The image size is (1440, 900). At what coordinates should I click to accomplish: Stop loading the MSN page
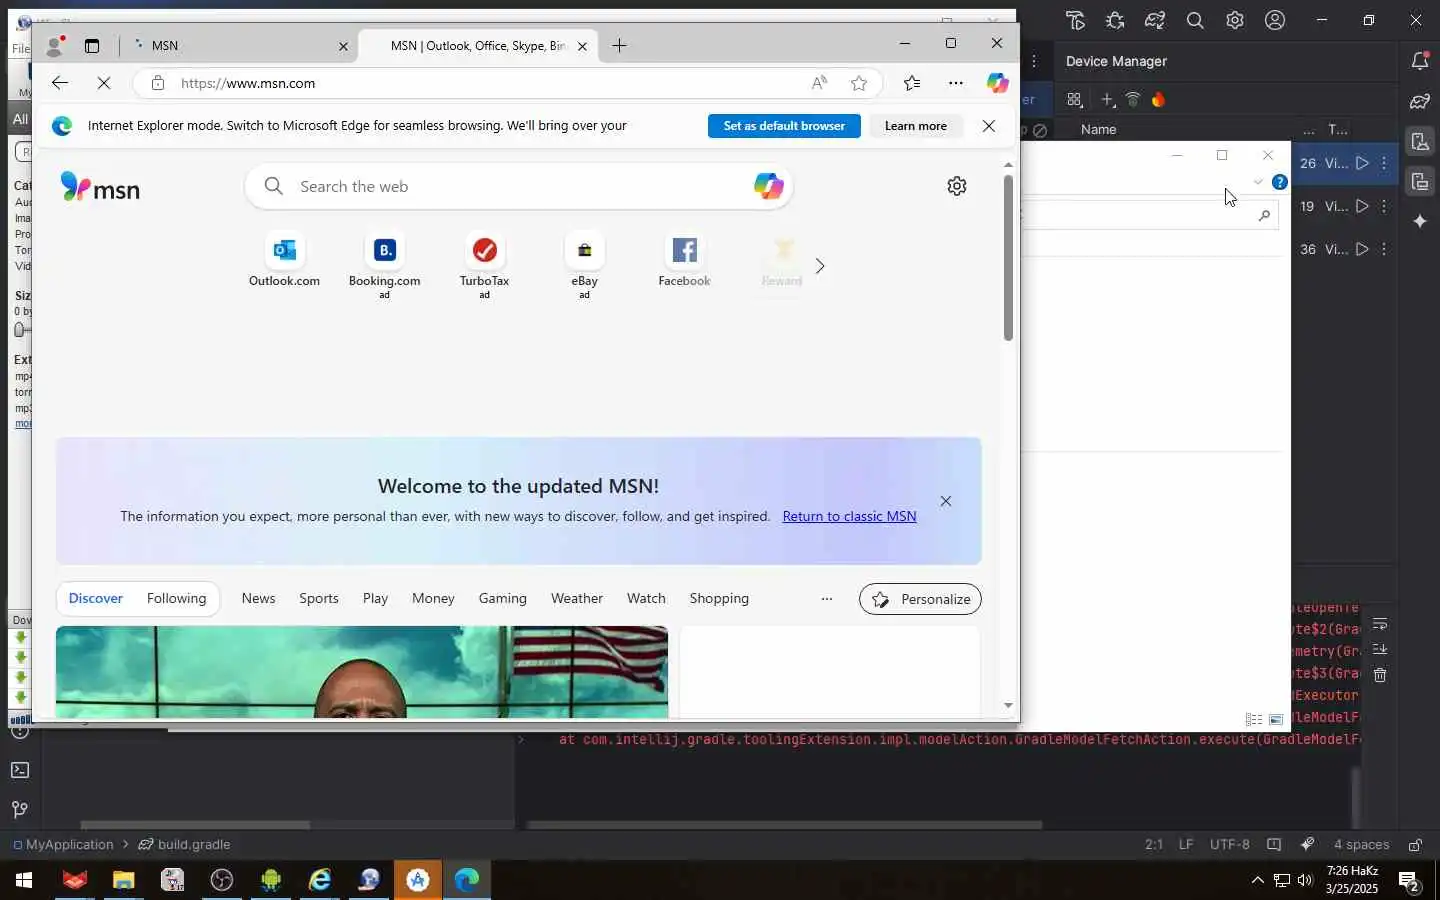[104, 83]
